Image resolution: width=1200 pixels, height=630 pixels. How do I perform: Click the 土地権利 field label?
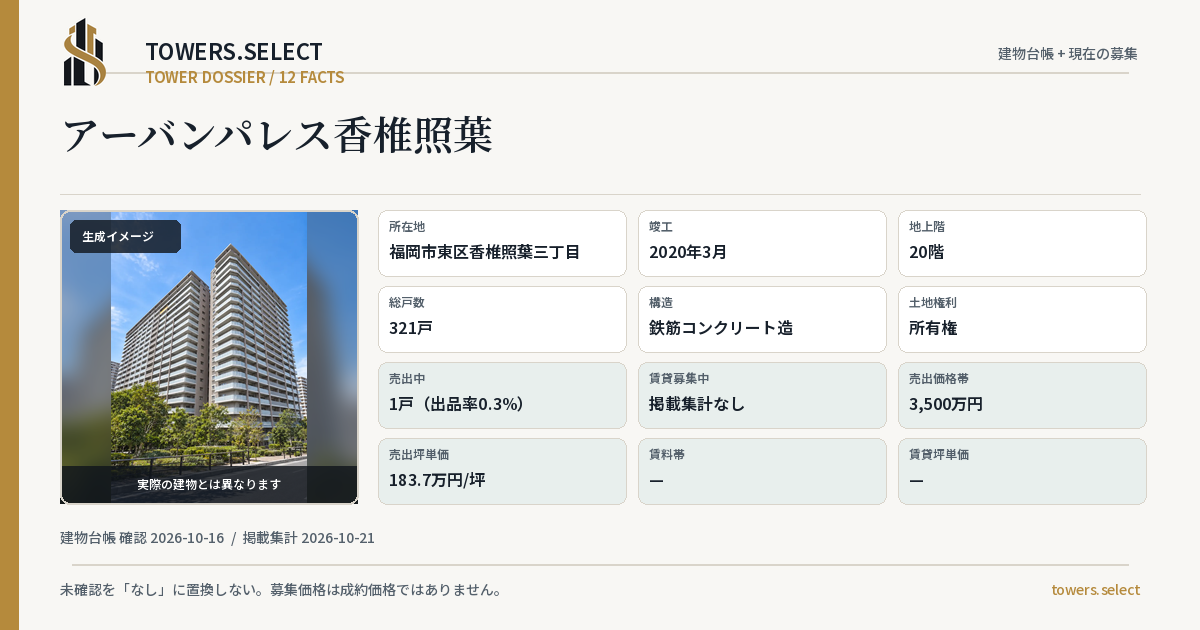pos(933,303)
